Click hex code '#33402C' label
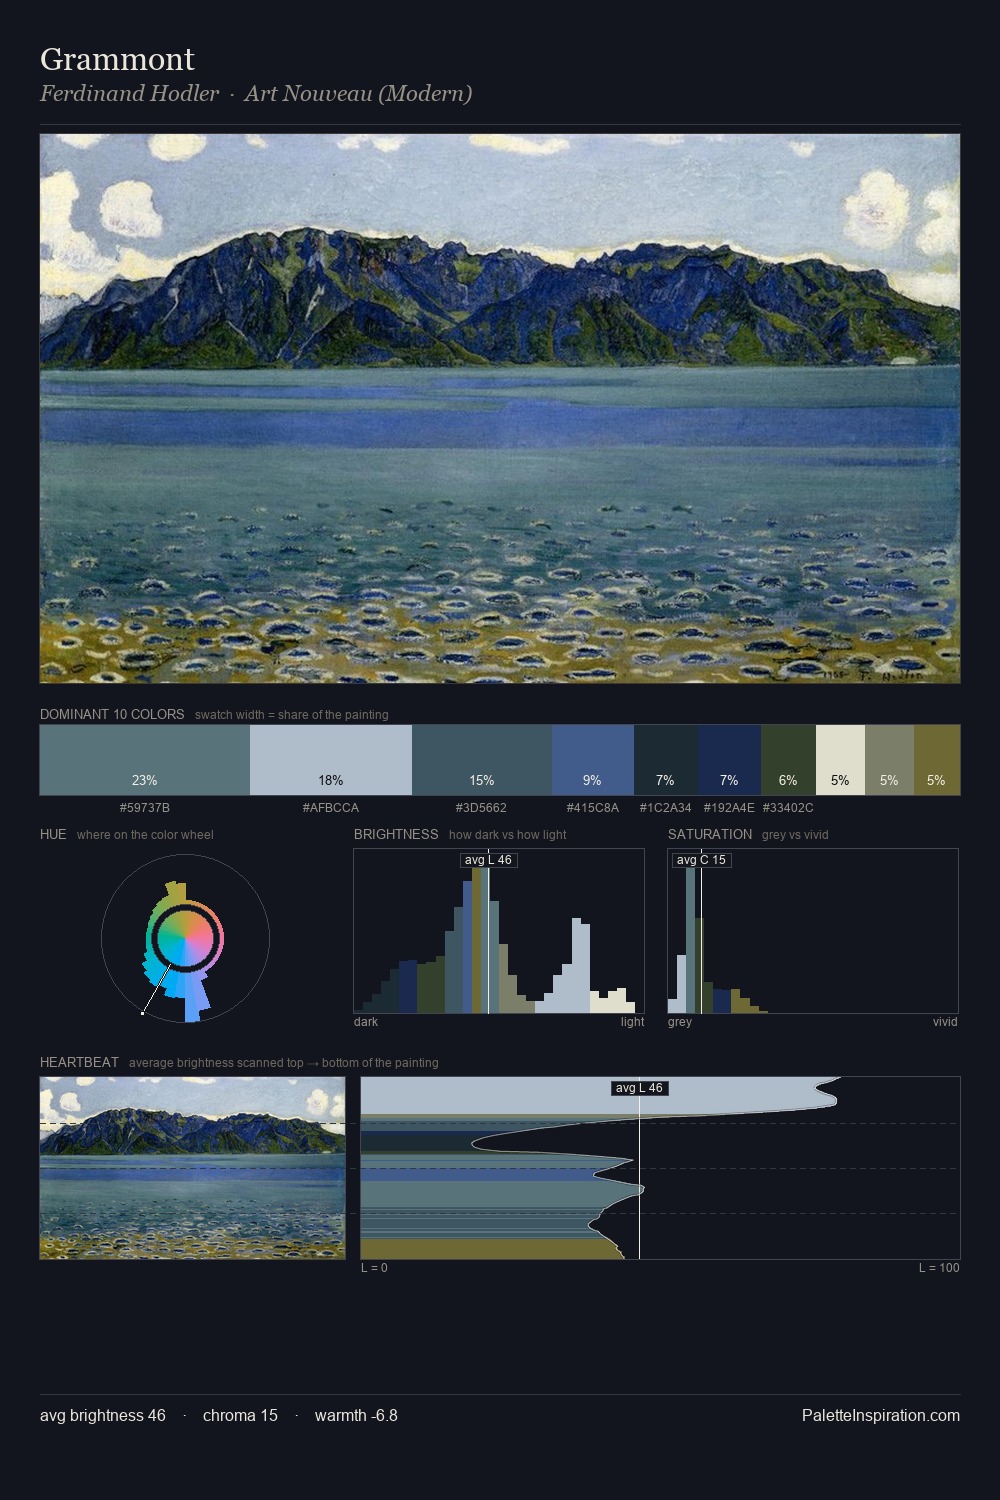Viewport: 1000px width, 1500px height. point(788,807)
